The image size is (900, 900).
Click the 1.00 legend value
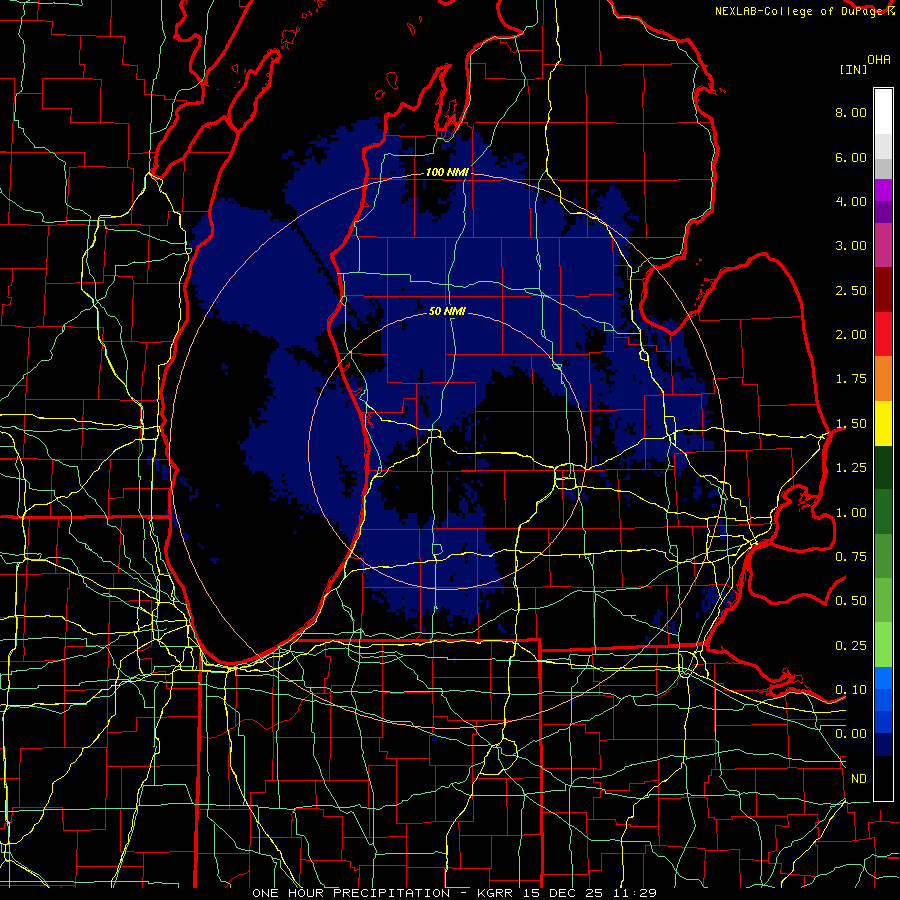pyautogui.click(x=851, y=513)
